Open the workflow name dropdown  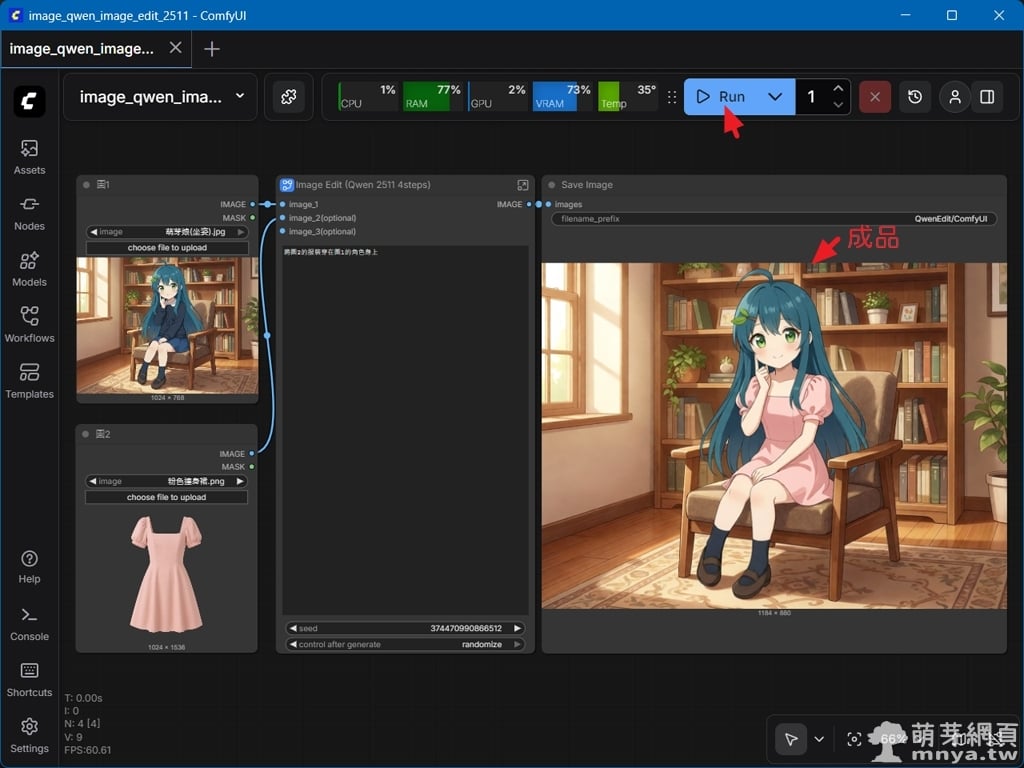click(239, 97)
